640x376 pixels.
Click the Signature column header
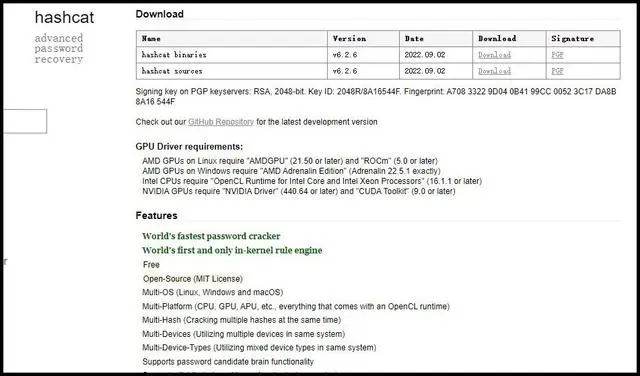pyautogui.click(x=583, y=38)
